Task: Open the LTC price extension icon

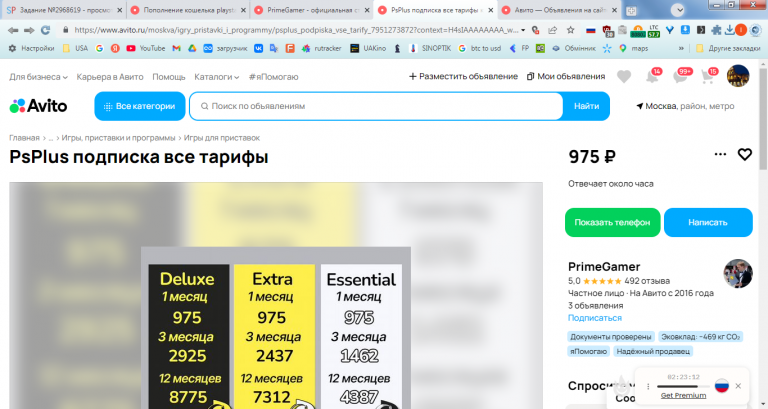Action: pyautogui.click(x=653, y=31)
